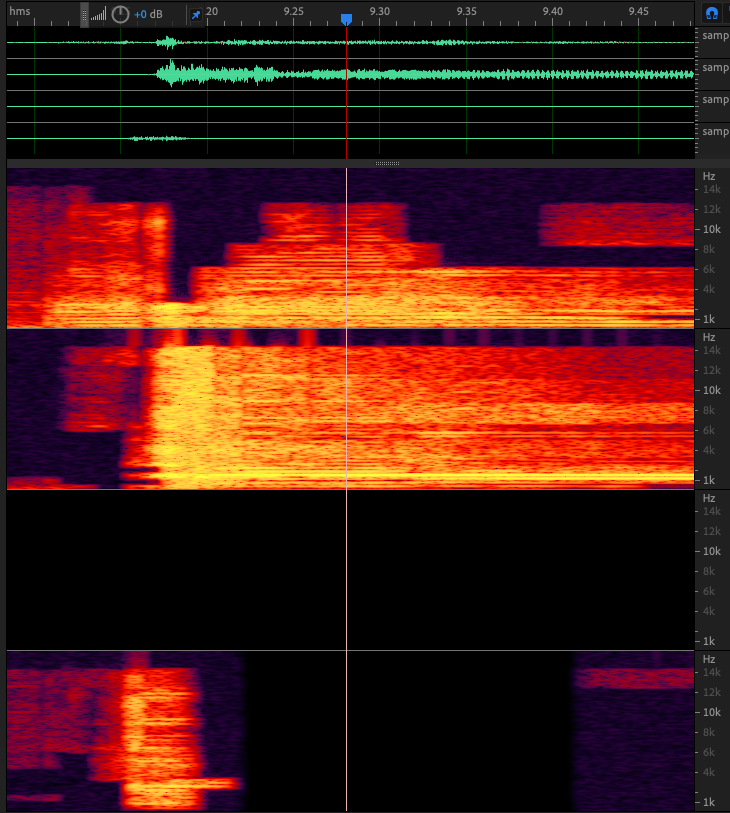This screenshot has height=813, width=730.
Task: Click inside the empty third spectrogram channel
Action: click(350, 570)
